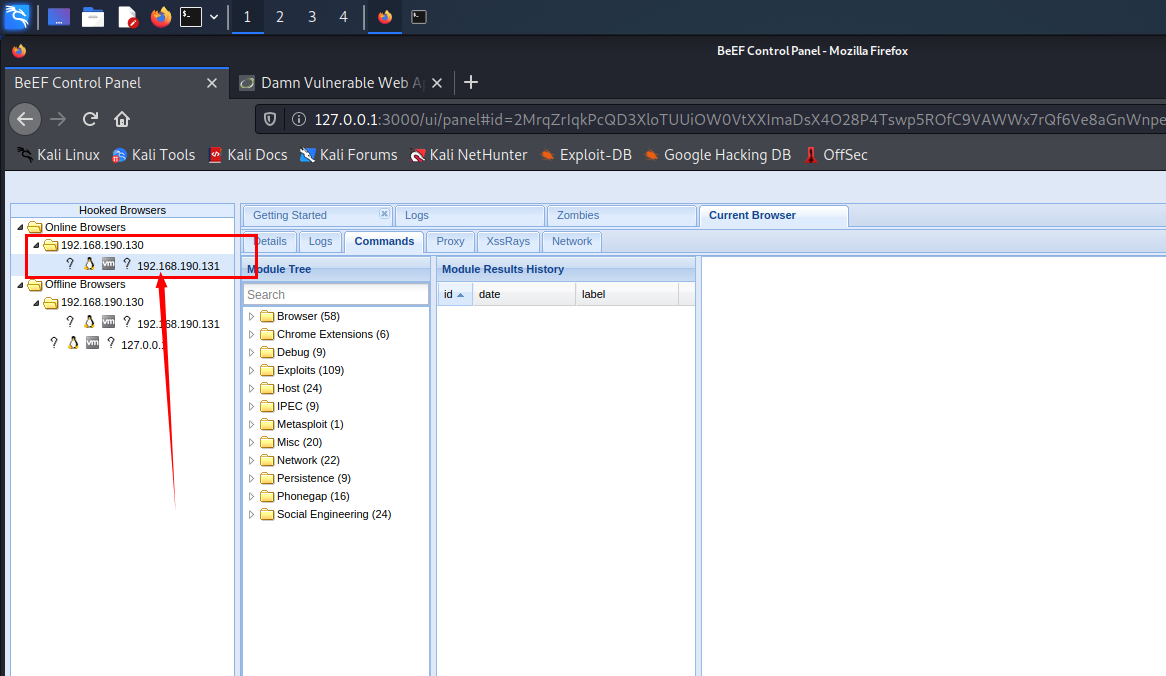
Task: Switch to Logs sub-tab under Current Browser
Action: (x=321, y=241)
